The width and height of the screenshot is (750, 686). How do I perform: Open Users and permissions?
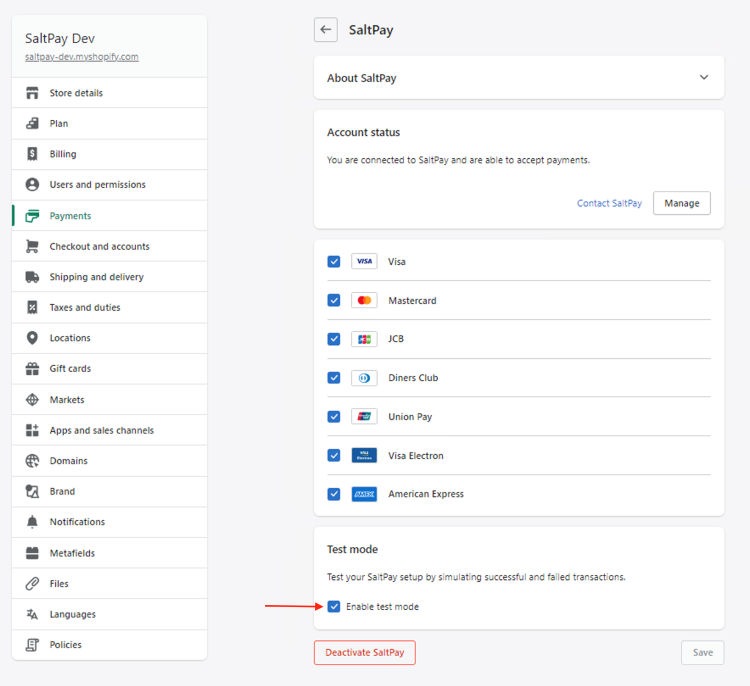pos(110,185)
